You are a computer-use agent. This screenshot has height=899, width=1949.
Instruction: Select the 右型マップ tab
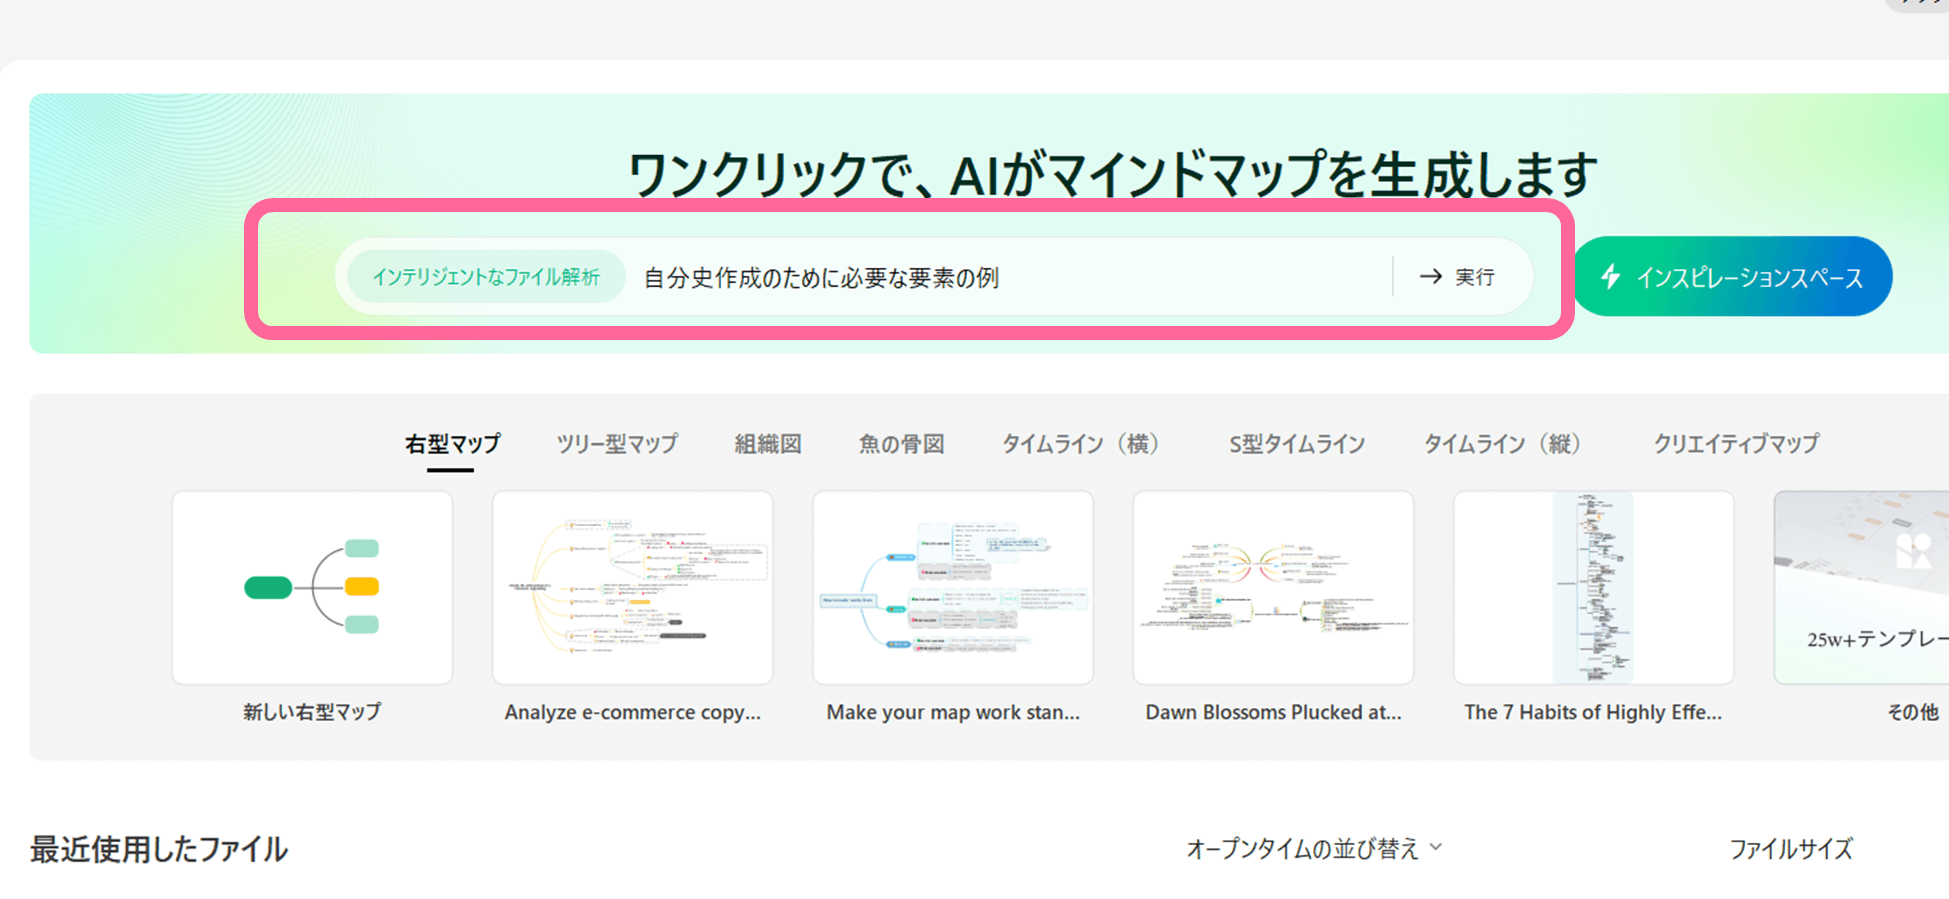pos(452,444)
